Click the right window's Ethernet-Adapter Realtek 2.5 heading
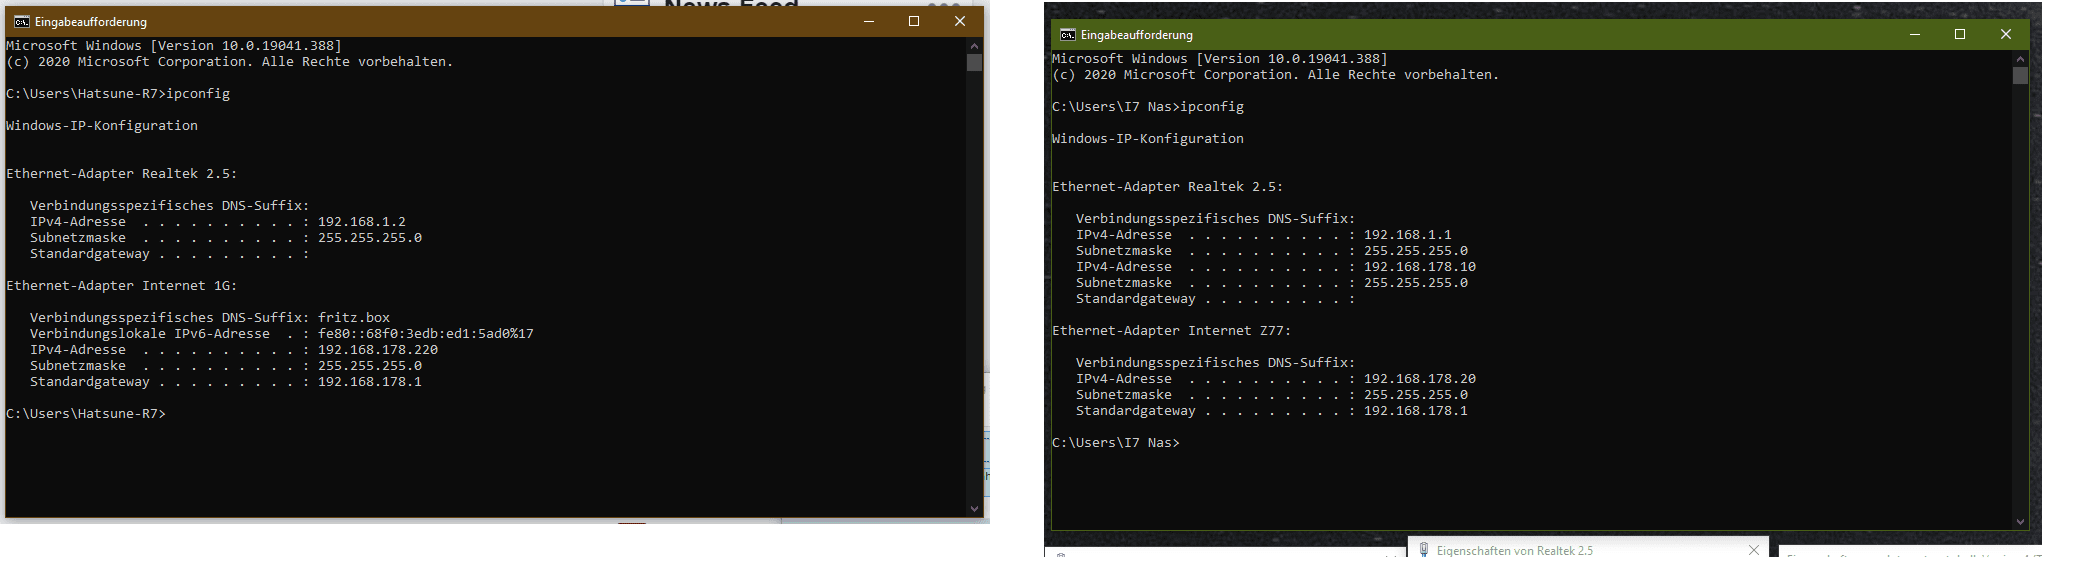Image resolution: width=2074 pixels, height=579 pixels. (1168, 186)
